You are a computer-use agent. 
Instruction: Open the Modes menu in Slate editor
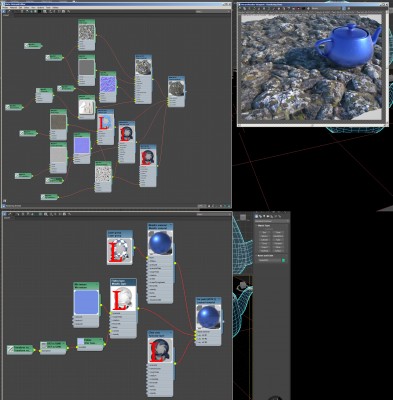[x=5, y=7]
